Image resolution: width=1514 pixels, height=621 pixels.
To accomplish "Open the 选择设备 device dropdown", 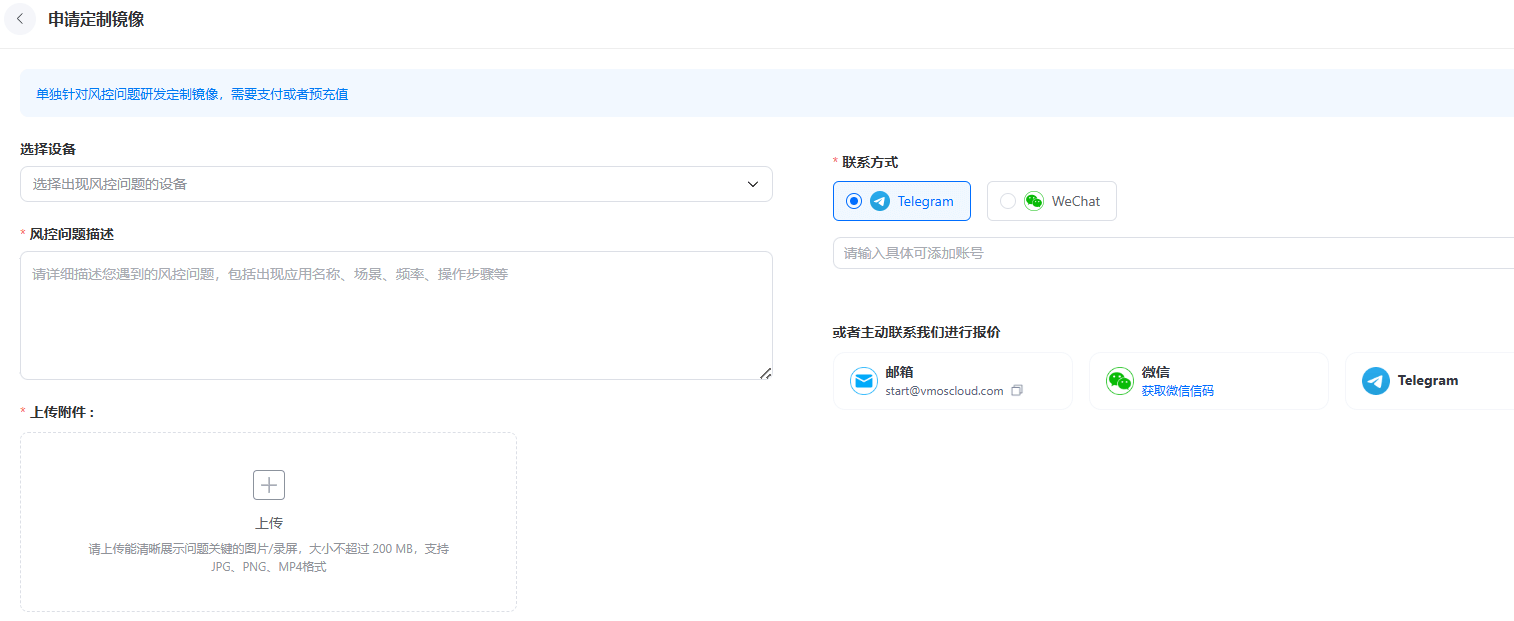I will click(396, 184).
